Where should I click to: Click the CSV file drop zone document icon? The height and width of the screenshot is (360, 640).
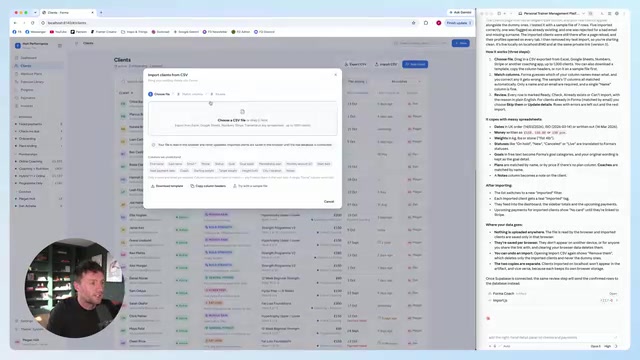coord(242,111)
